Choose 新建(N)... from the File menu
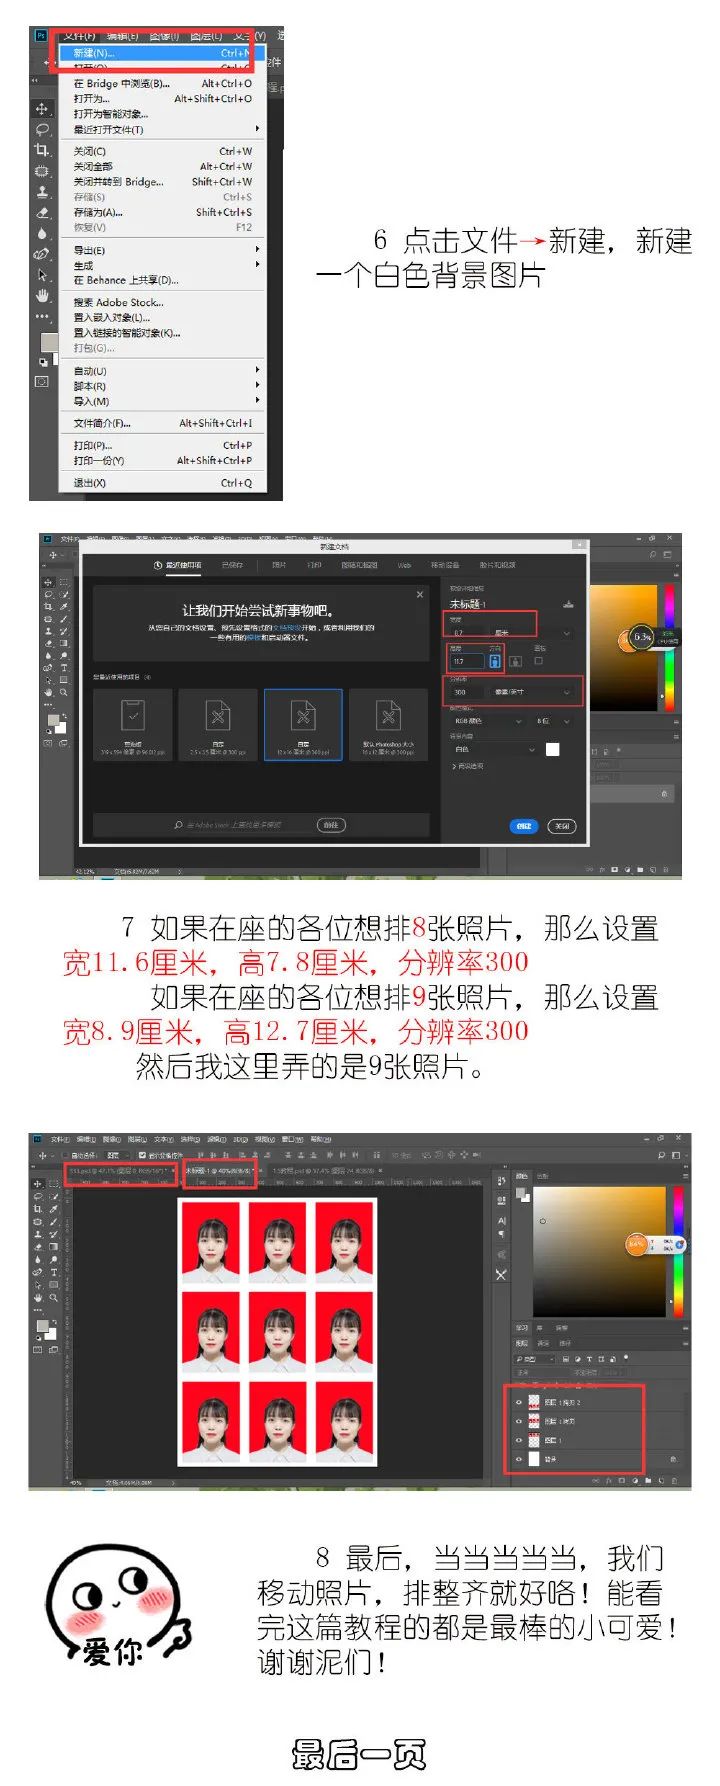The width and height of the screenshot is (720, 1786). point(163,53)
